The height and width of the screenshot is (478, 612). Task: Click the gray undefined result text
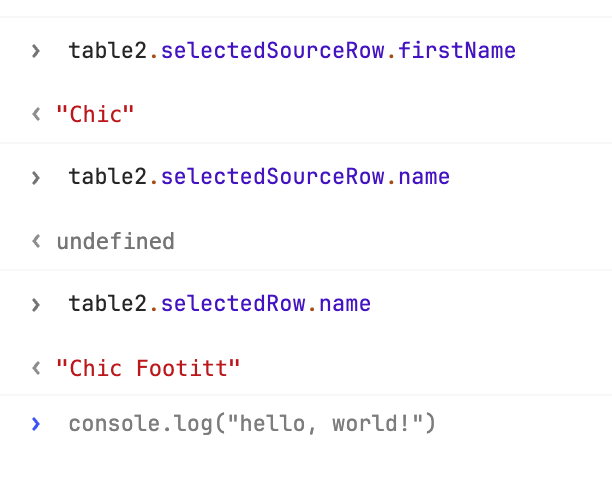[x=115, y=241]
